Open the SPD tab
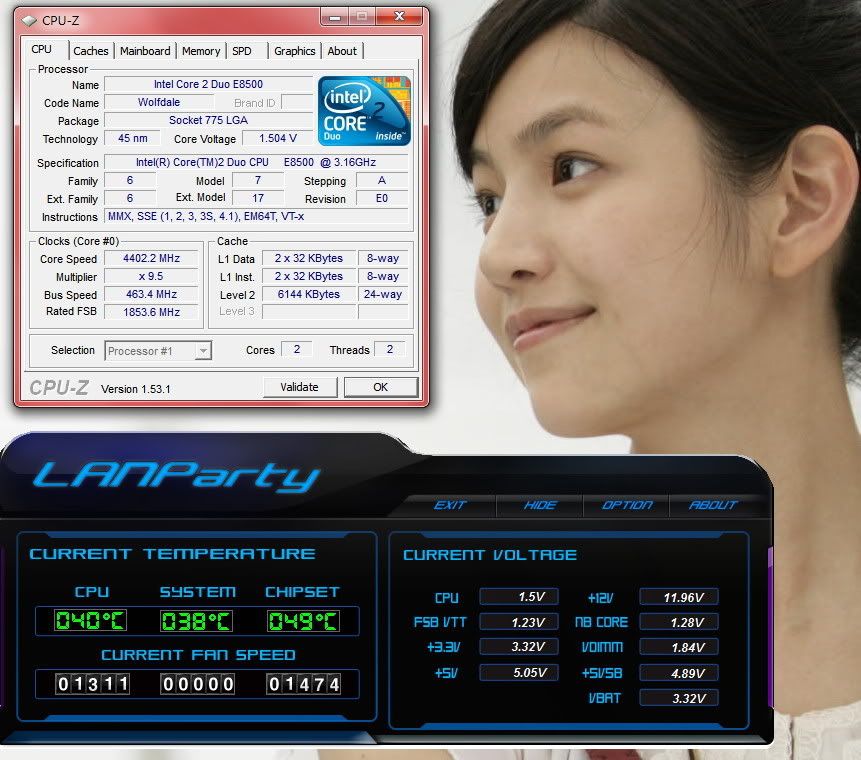 point(242,51)
